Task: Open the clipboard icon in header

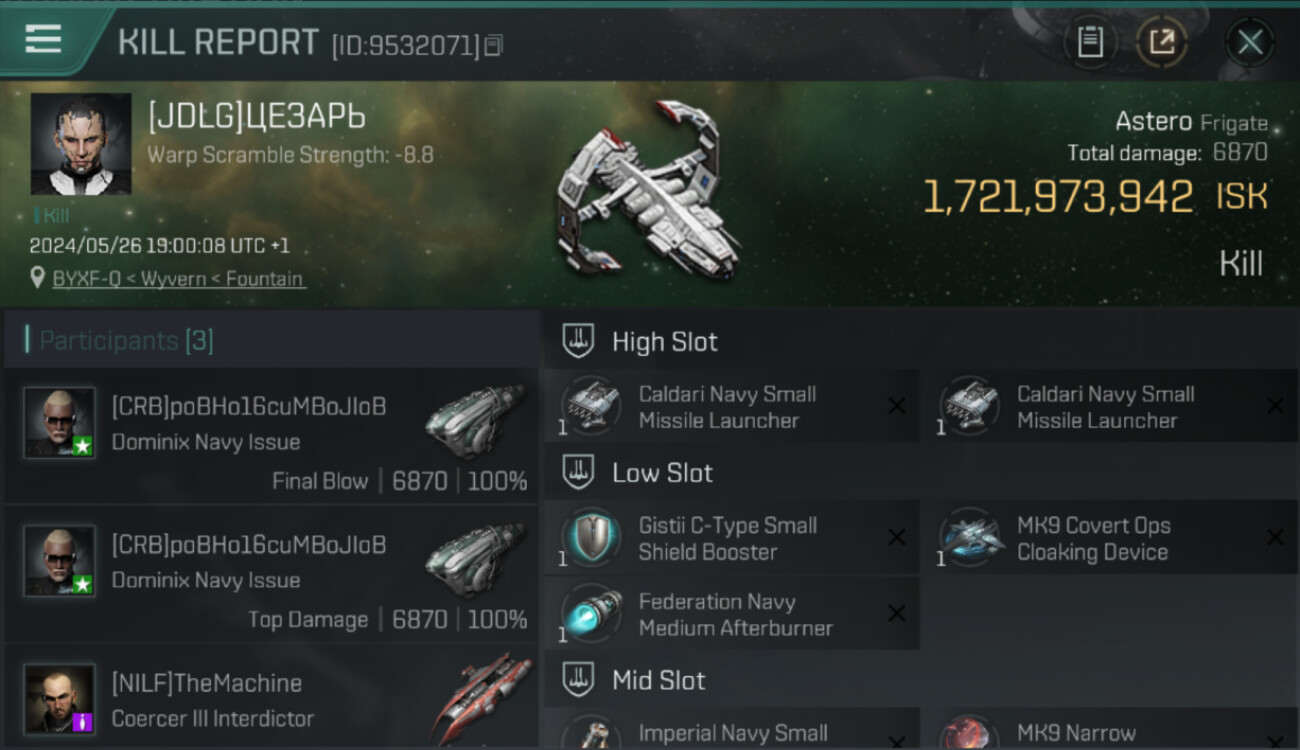Action: [x=1090, y=42]
